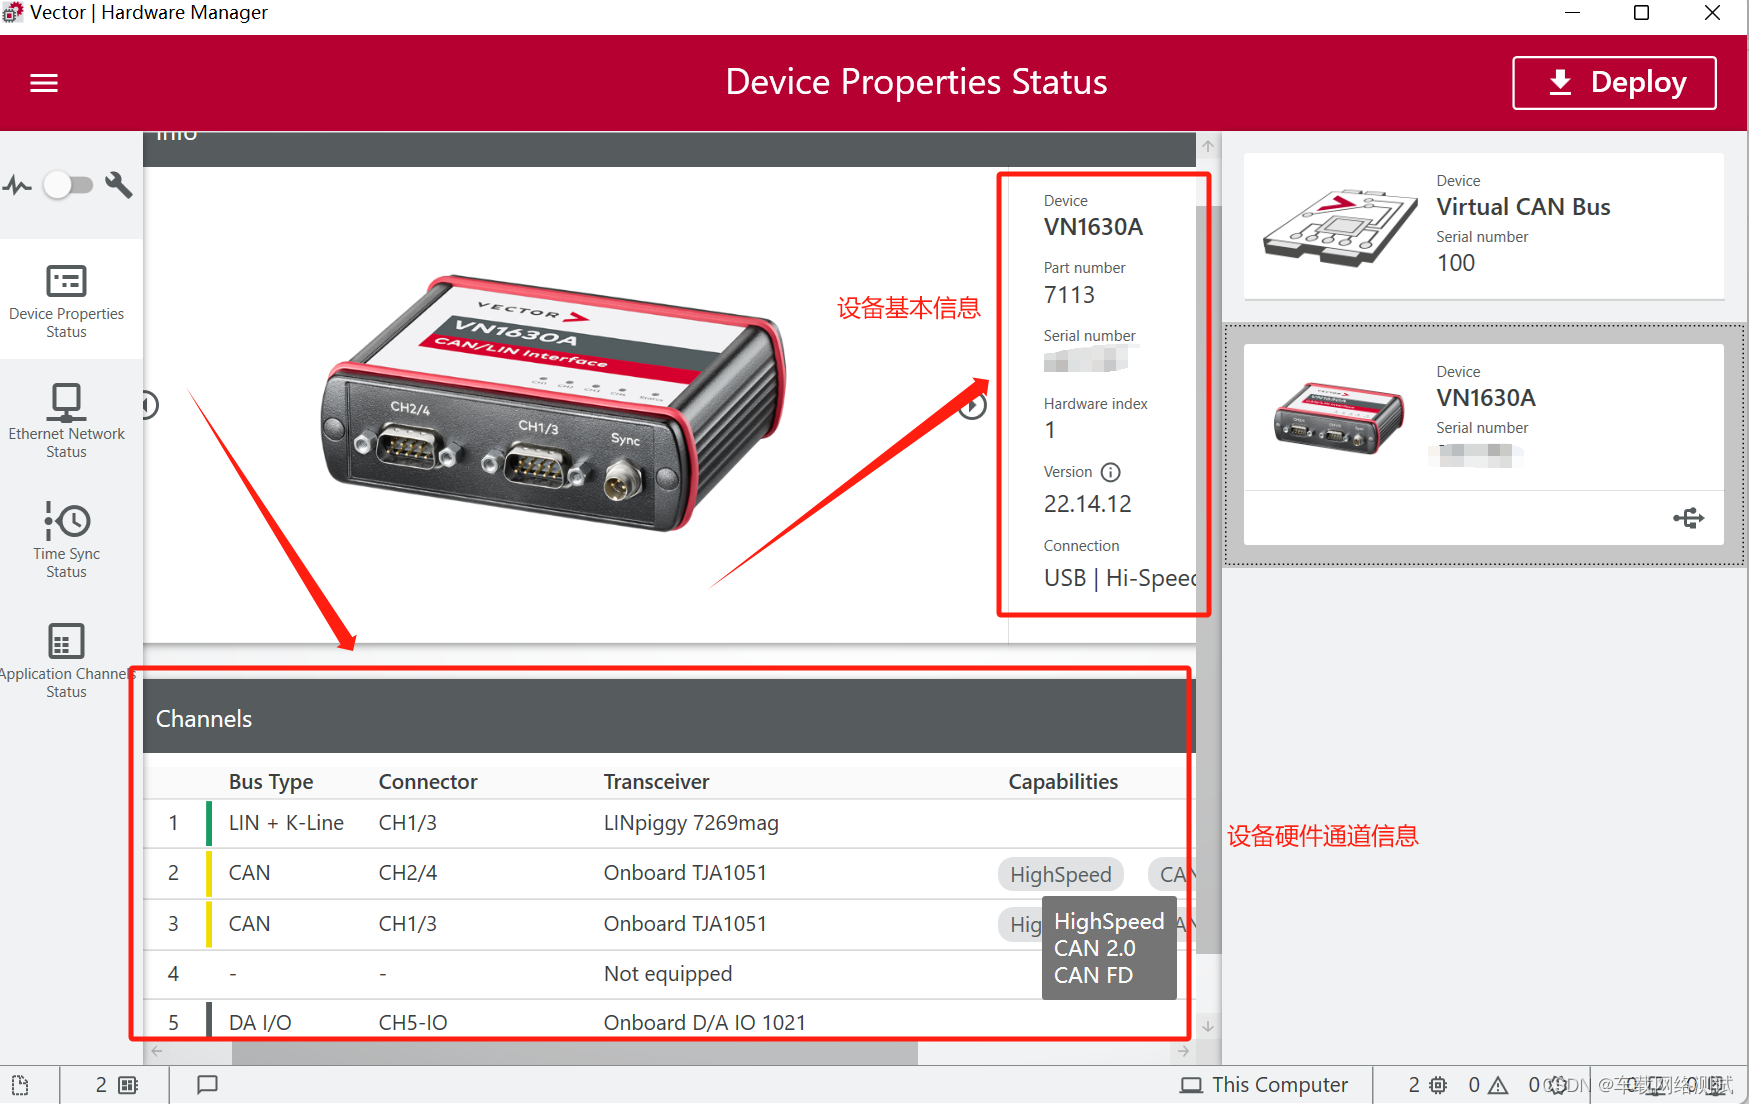Click the chip count indicator in status bar
Screen dimensions: 1749x1104
1427,1085
